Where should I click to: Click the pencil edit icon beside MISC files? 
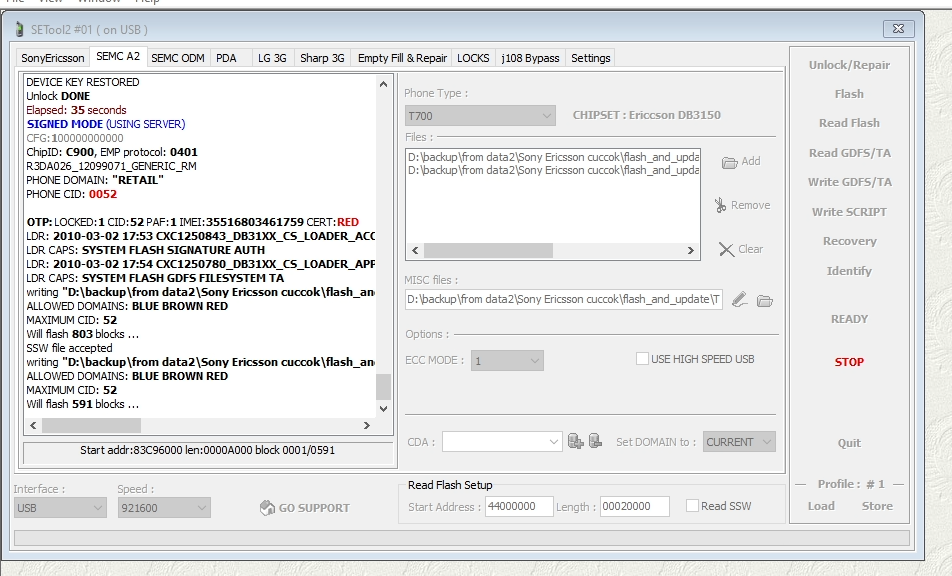739,299
